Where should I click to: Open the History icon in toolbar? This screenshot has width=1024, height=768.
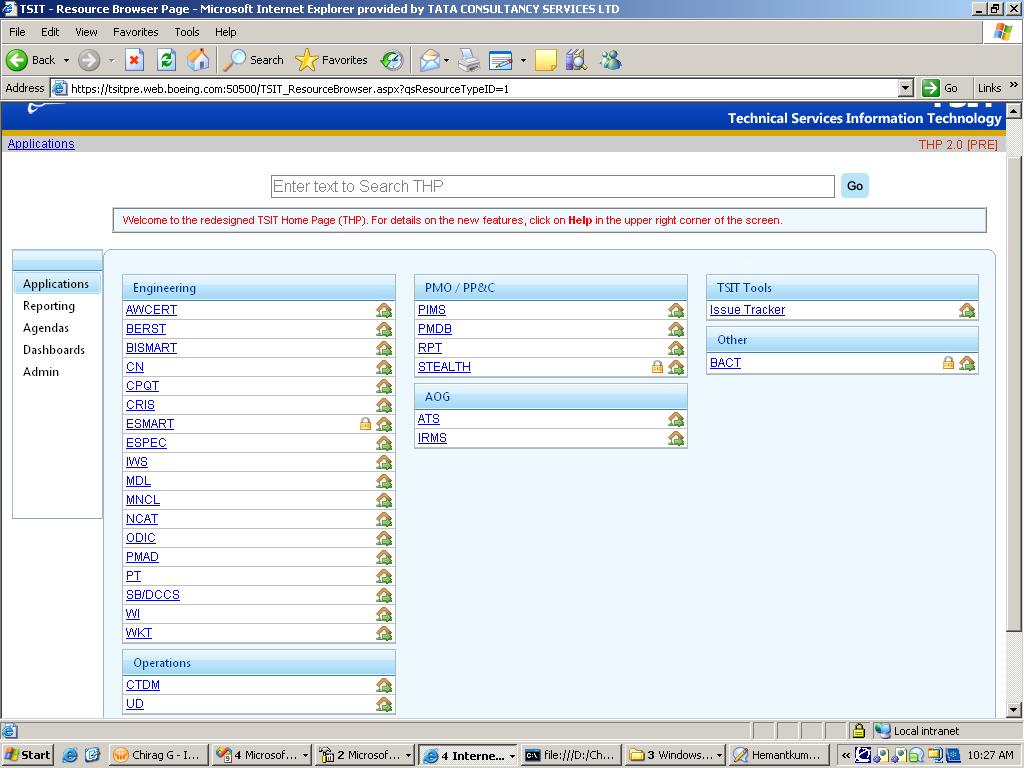click(392, 60)
